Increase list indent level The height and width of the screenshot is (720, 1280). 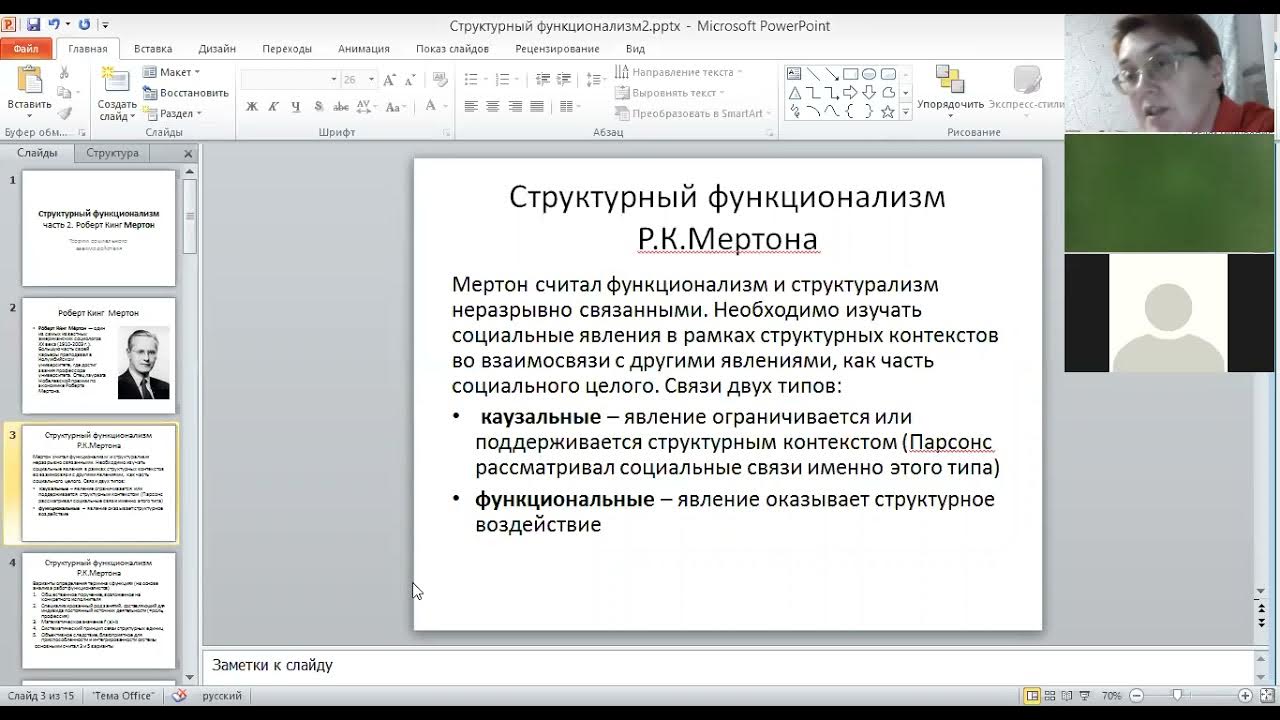point(565,79)
